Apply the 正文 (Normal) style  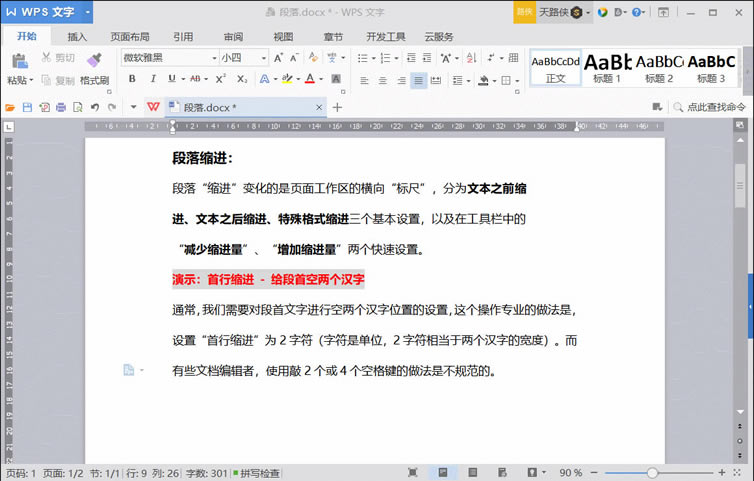point(555,68)
